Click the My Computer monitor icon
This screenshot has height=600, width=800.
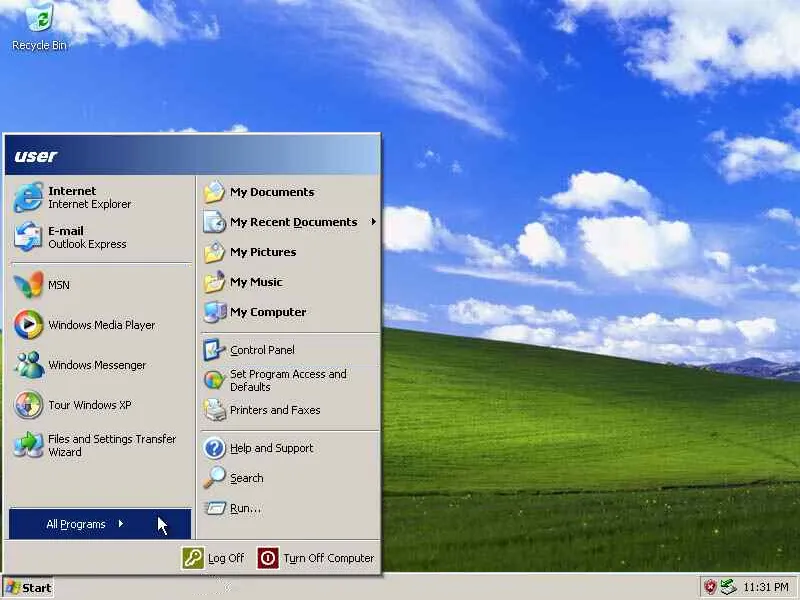214,312
